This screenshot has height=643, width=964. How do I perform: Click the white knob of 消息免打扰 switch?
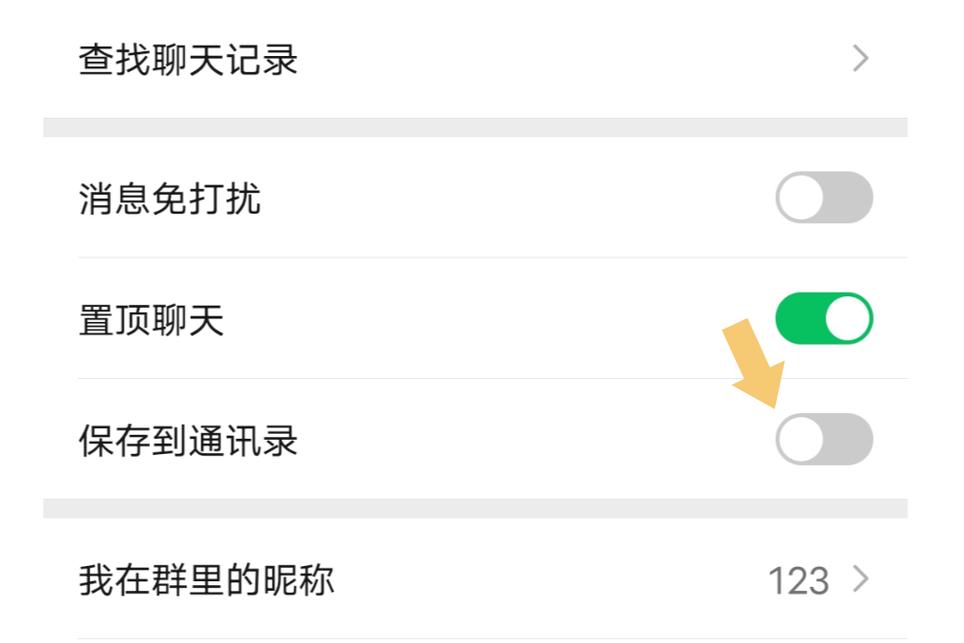point(801,198)
